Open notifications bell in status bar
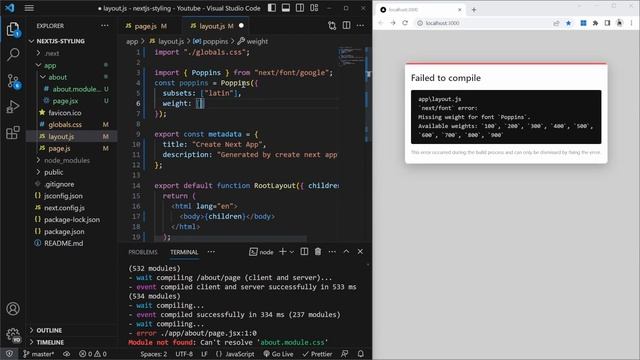Image resolution: width=640 pixels, height=360 pixels. [x=360, y=354]
